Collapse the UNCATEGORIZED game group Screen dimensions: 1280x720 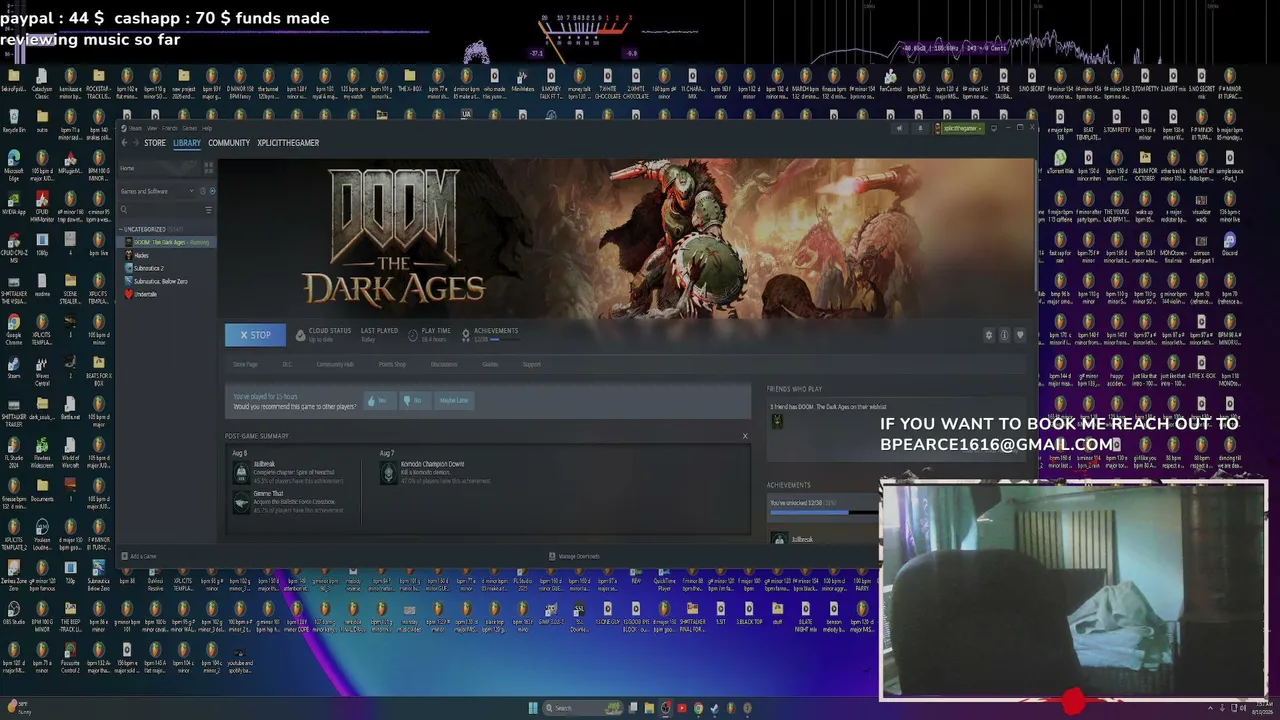[x=150, y=229]
